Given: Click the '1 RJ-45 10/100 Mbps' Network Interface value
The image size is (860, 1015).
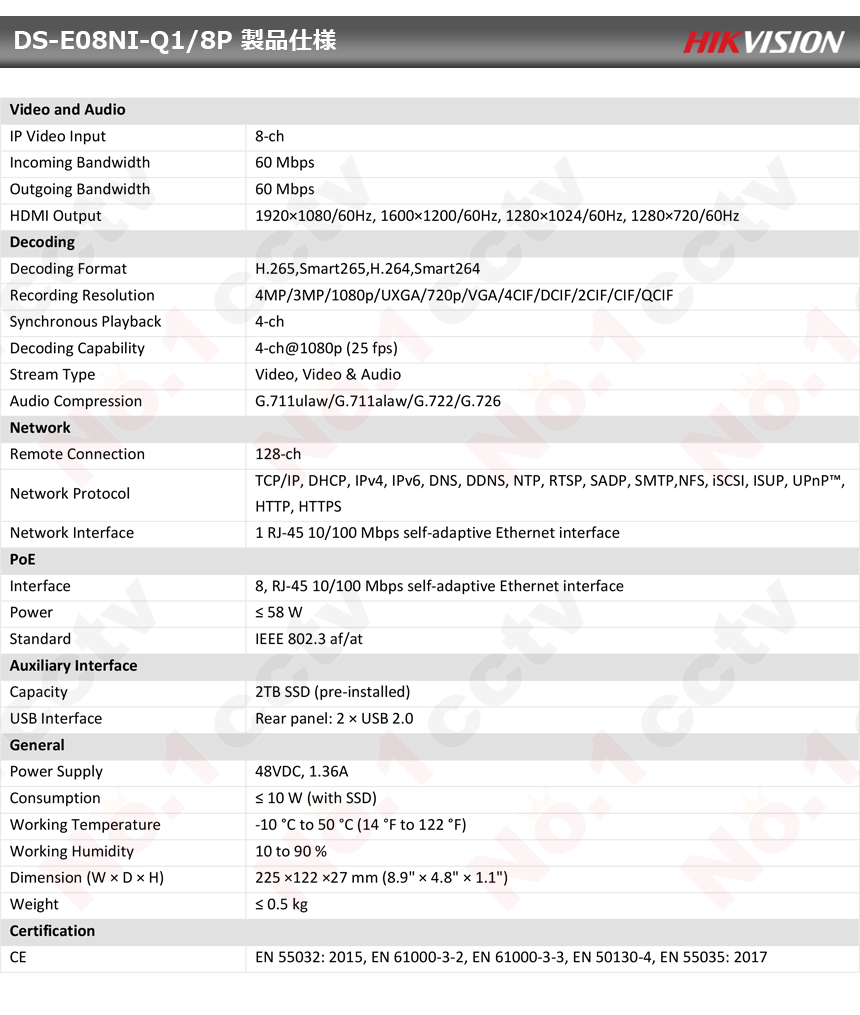Looking at the screenshot, I should [x=437, y=533].
